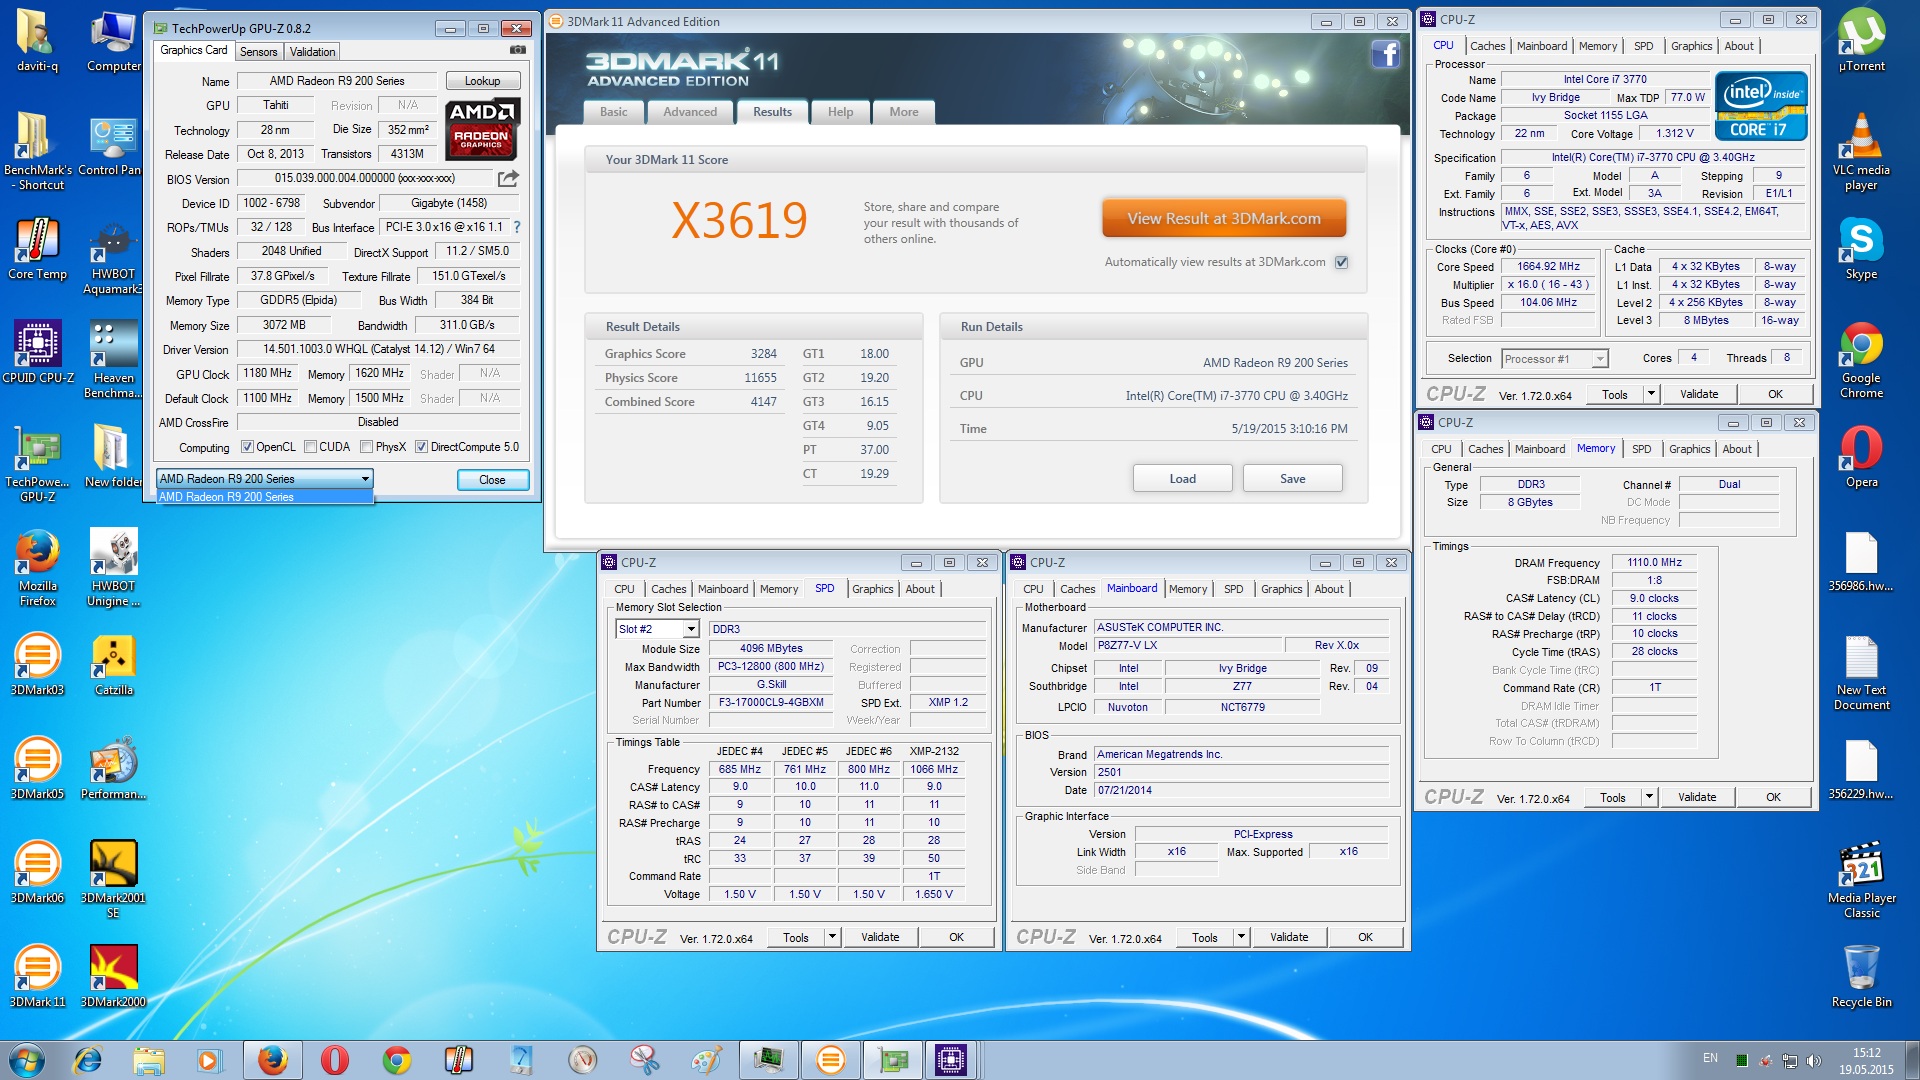The width and height of the screenshot is (1920, 1080).
Task: Open Internet Explorer from the taskbar
Action: [x=88, y=1060]
